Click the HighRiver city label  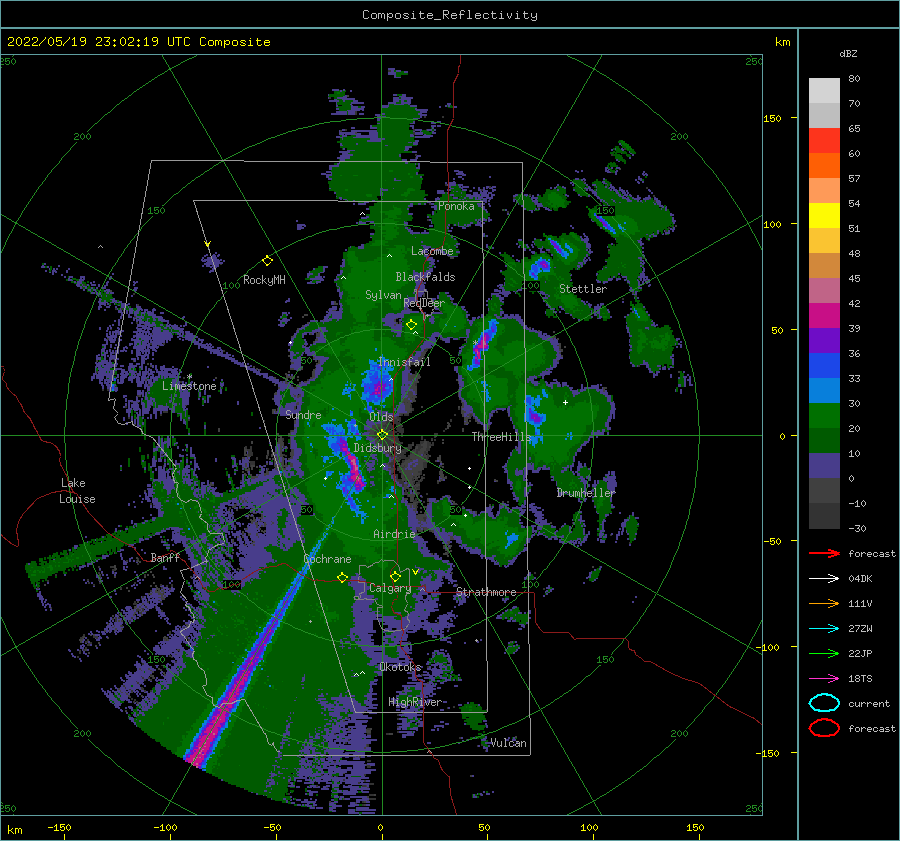415,702
